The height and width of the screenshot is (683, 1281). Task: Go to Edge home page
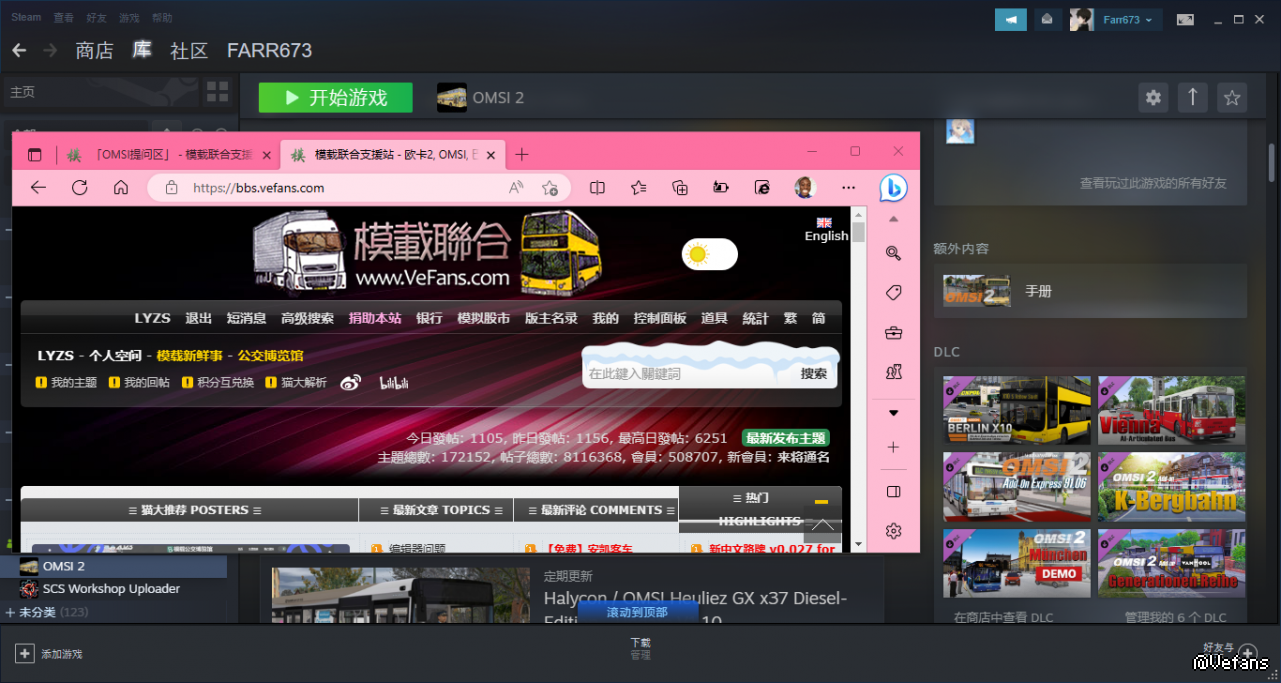(121, 187)
